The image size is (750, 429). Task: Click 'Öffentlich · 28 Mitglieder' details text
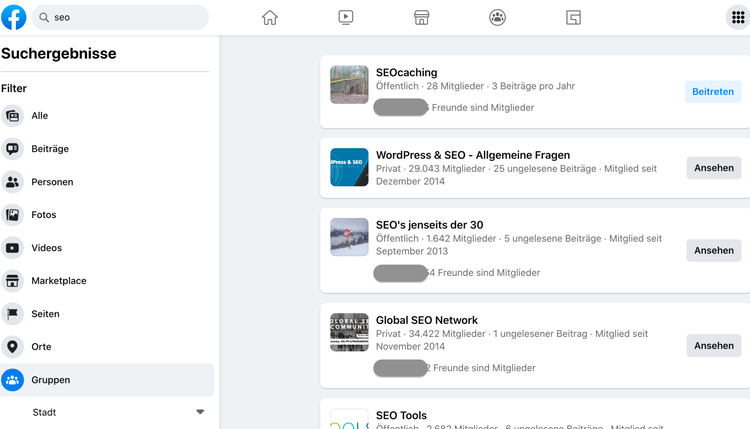point(430,86)
